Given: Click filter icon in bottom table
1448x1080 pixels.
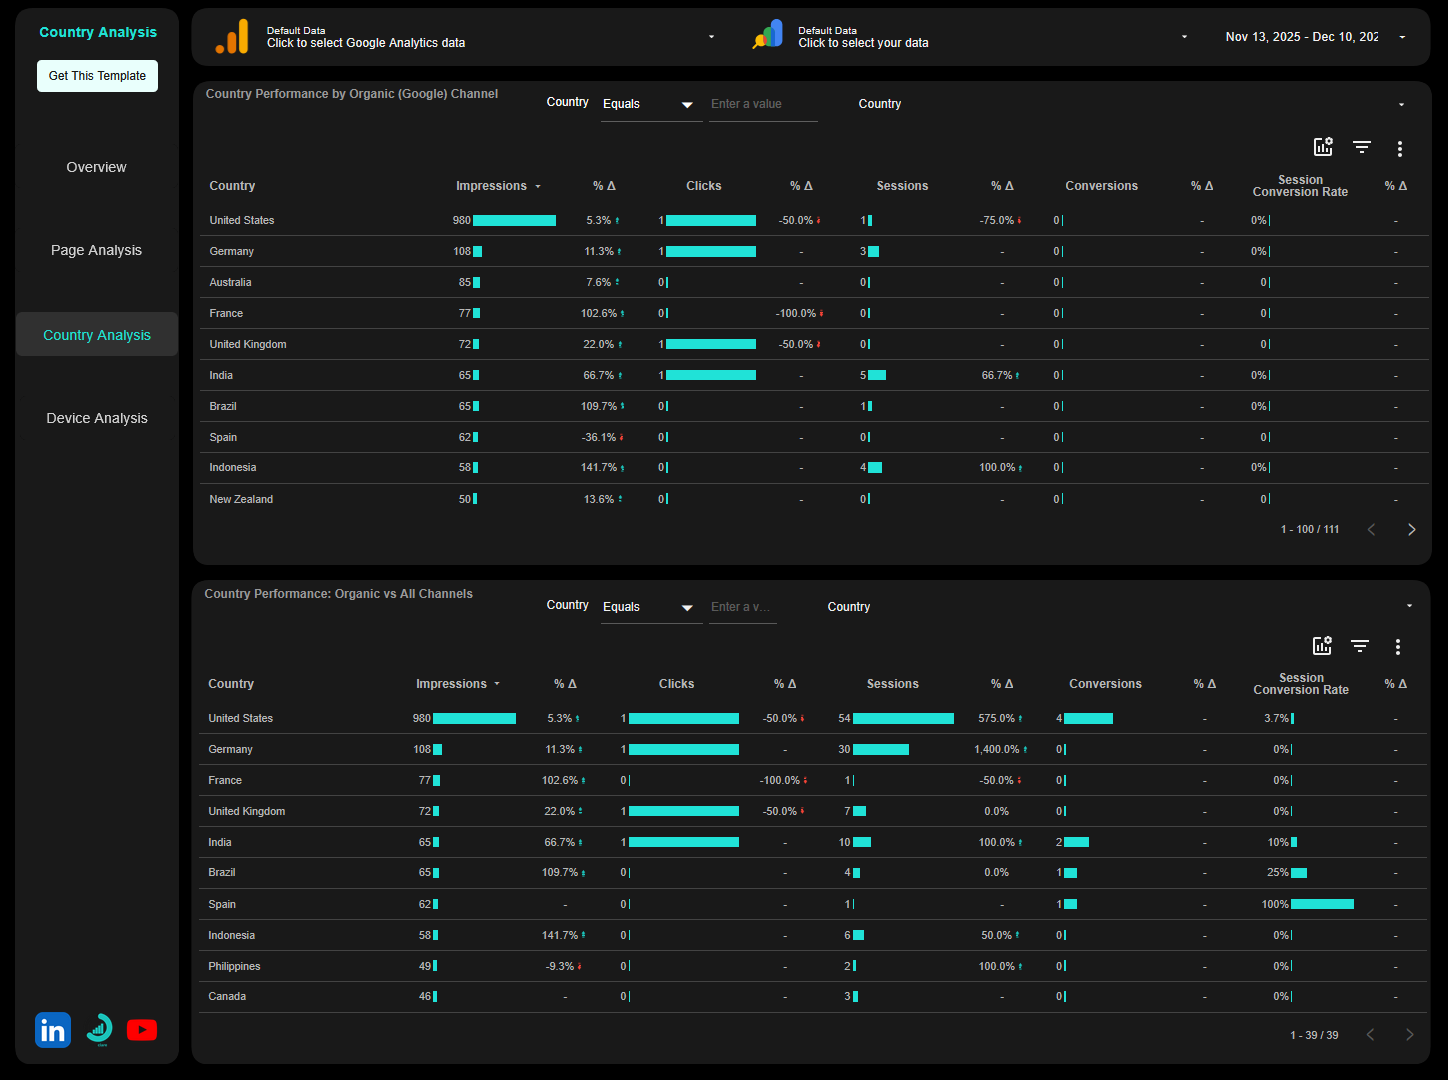Looking at the screenshot, I should point(1359,646).
